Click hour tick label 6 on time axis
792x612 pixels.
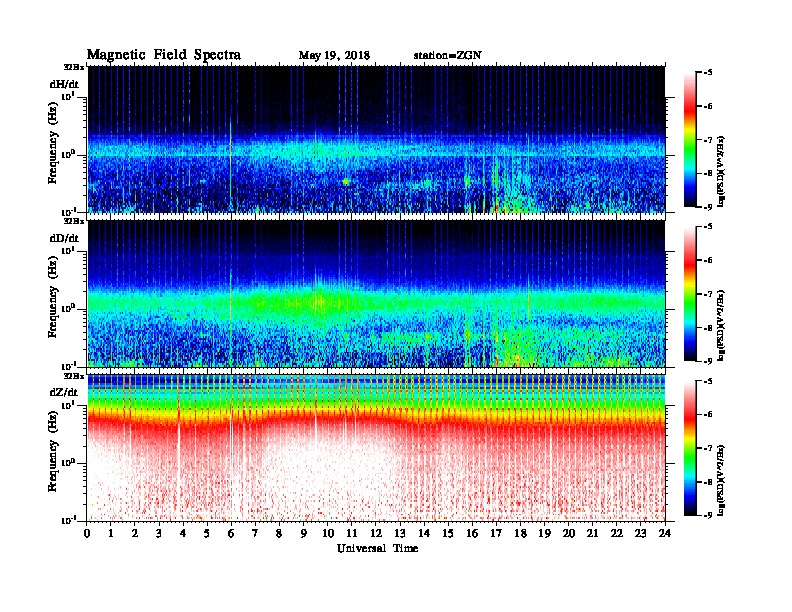tap(231, 534)
